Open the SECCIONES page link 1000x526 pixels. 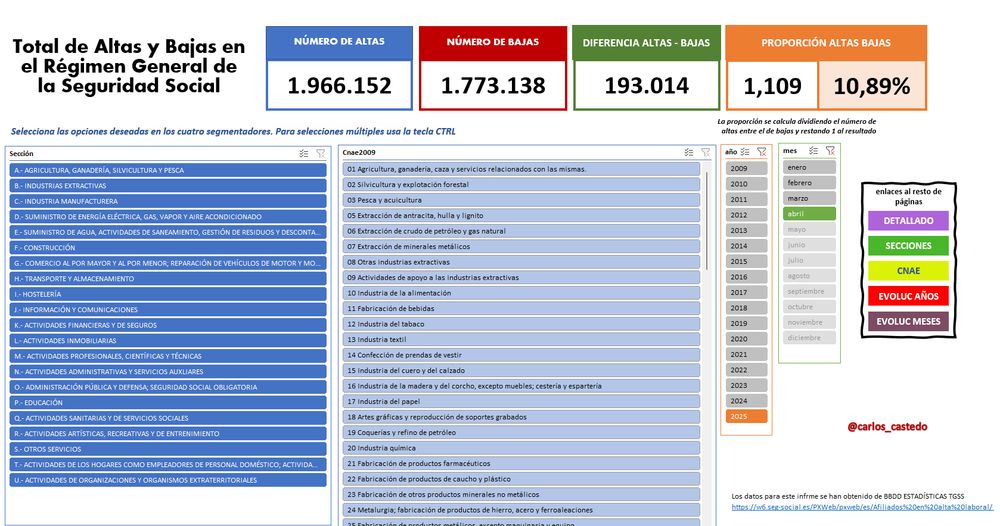click(908, 245)
